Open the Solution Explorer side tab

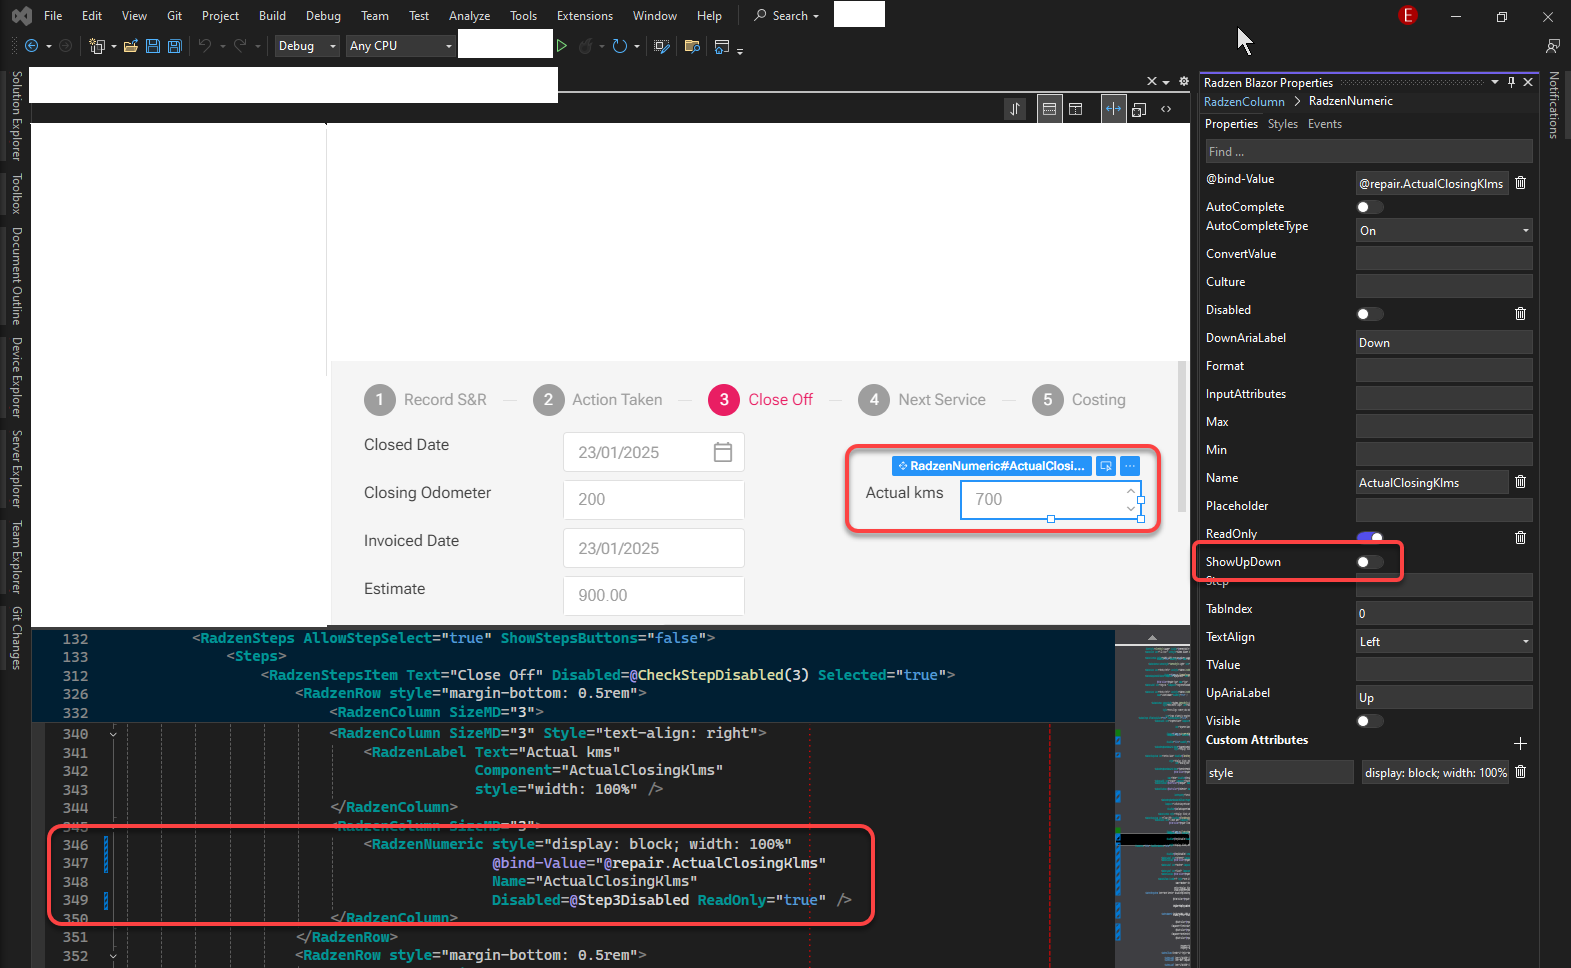click(x=16, y=116)
